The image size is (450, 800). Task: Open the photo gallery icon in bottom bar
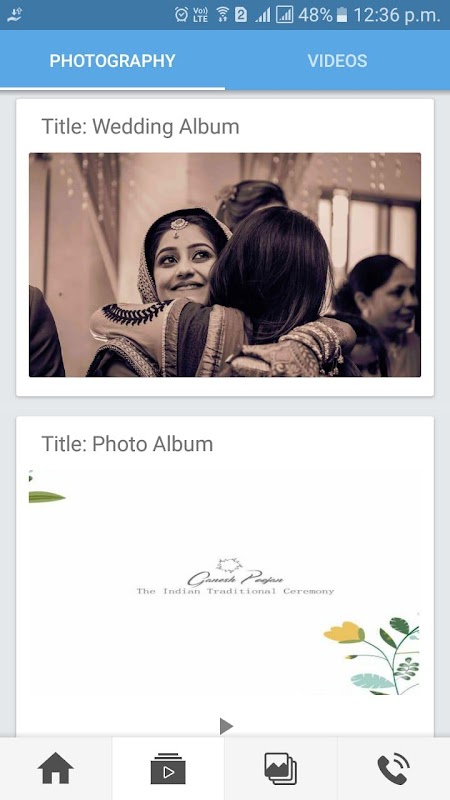point(281,768)
